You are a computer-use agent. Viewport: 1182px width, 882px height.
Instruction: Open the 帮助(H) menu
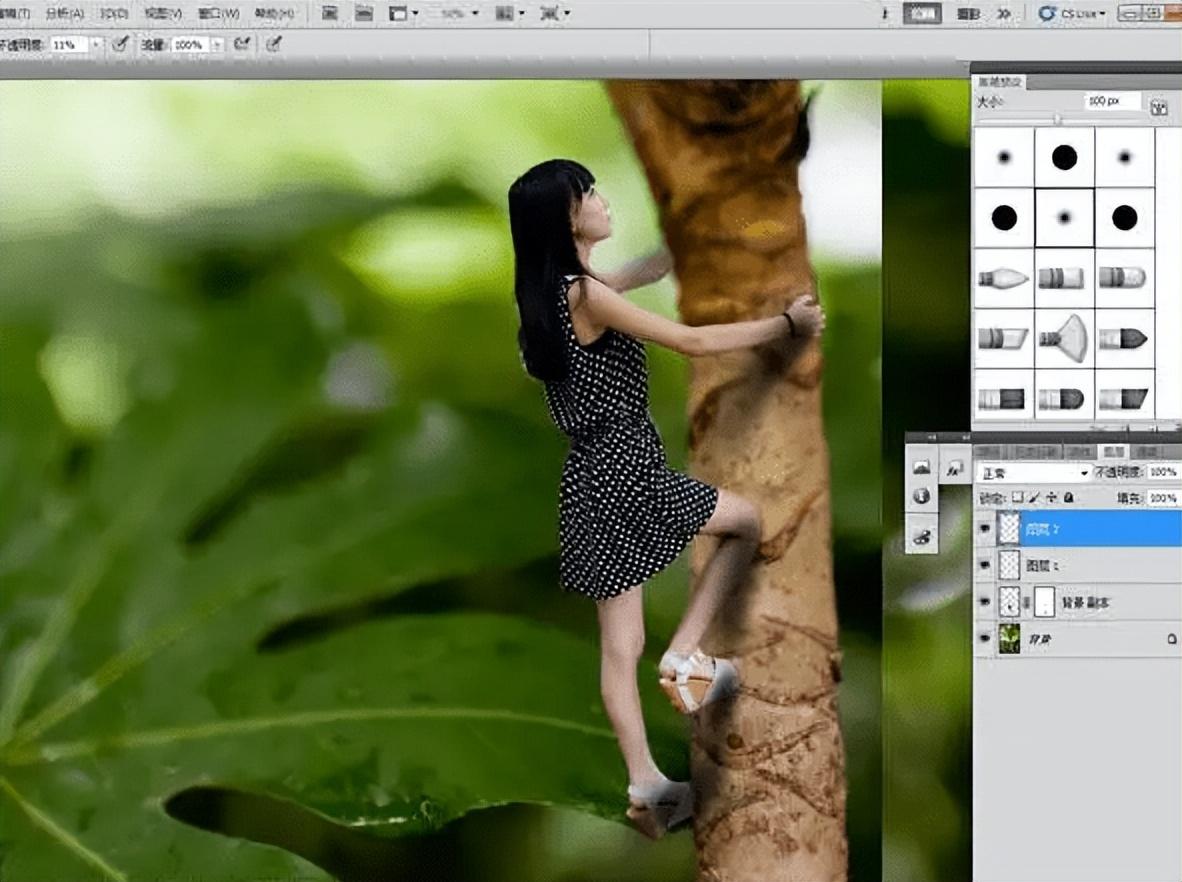pos(274,13)
